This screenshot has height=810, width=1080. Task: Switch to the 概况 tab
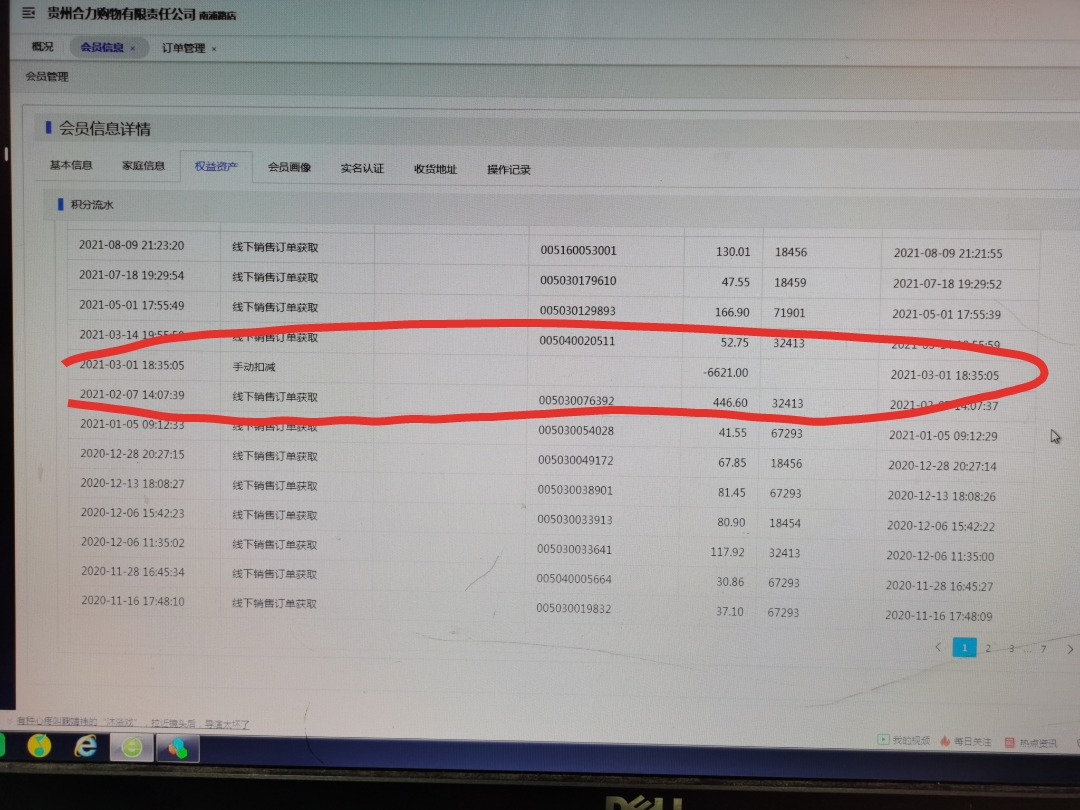pos(42,47)
